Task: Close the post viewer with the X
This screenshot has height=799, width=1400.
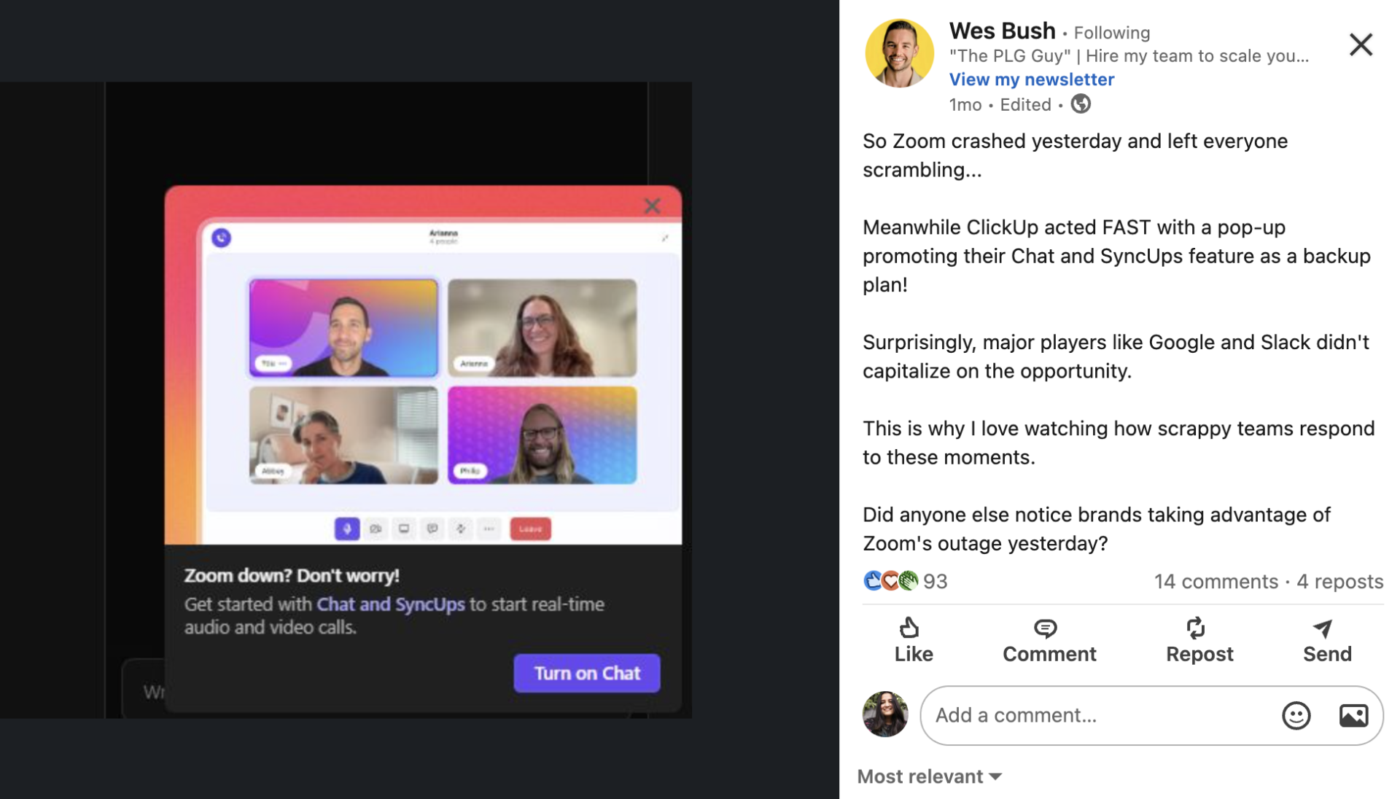Action: [1361, 44]
